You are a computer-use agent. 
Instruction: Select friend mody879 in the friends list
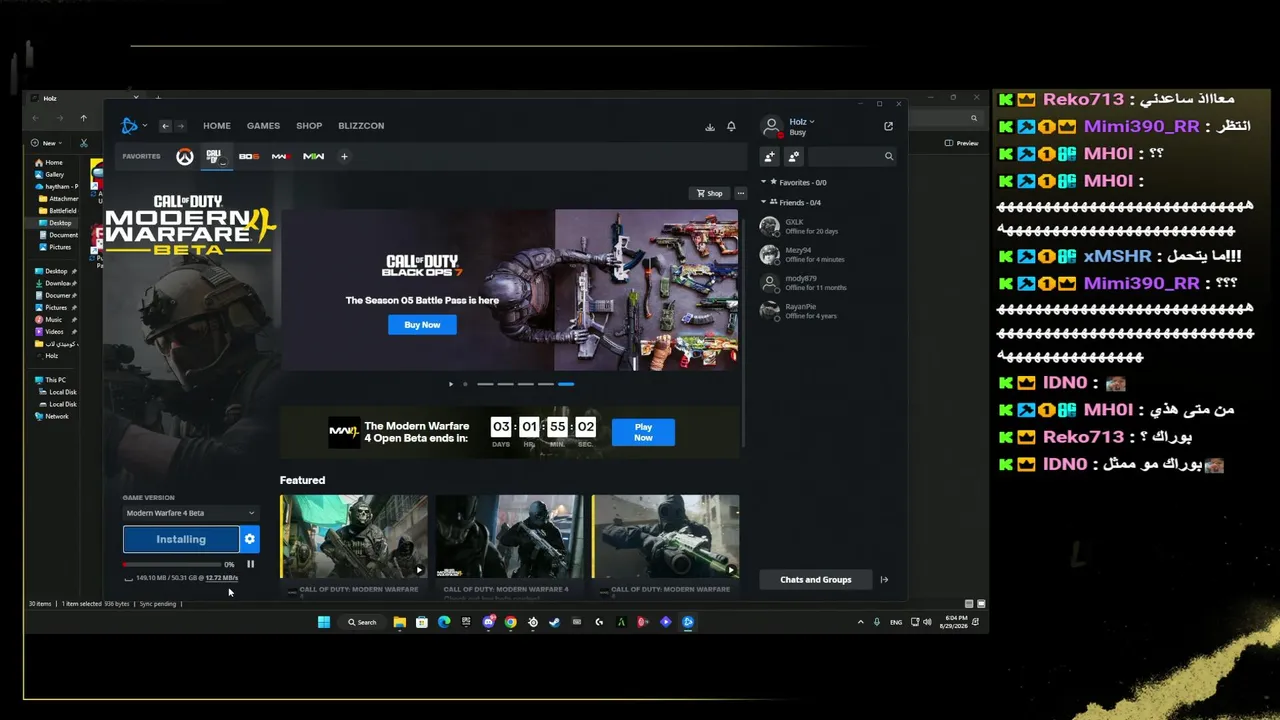[x=828, y=283]
